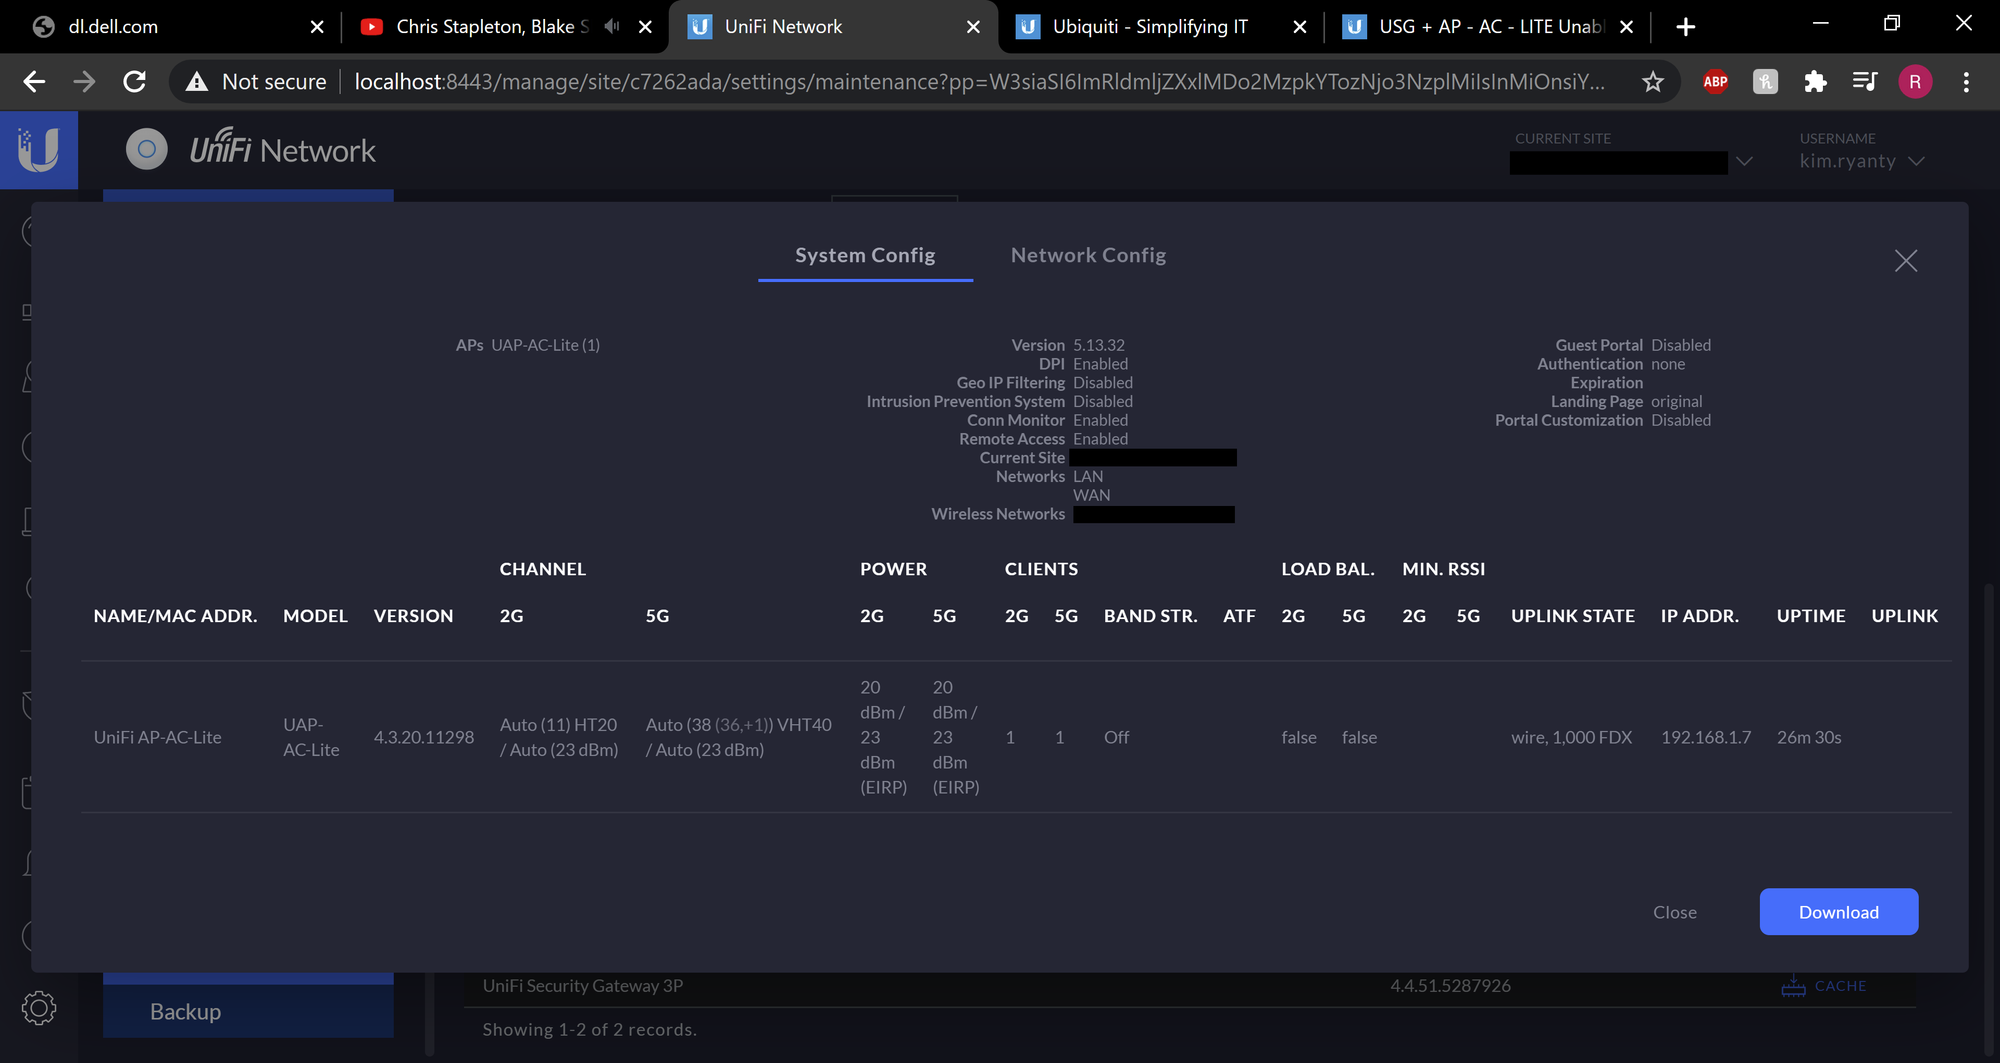2000x1063 pixels.
Task: Click the uptime value 26m 30s
Action: tap(1809, 737)
